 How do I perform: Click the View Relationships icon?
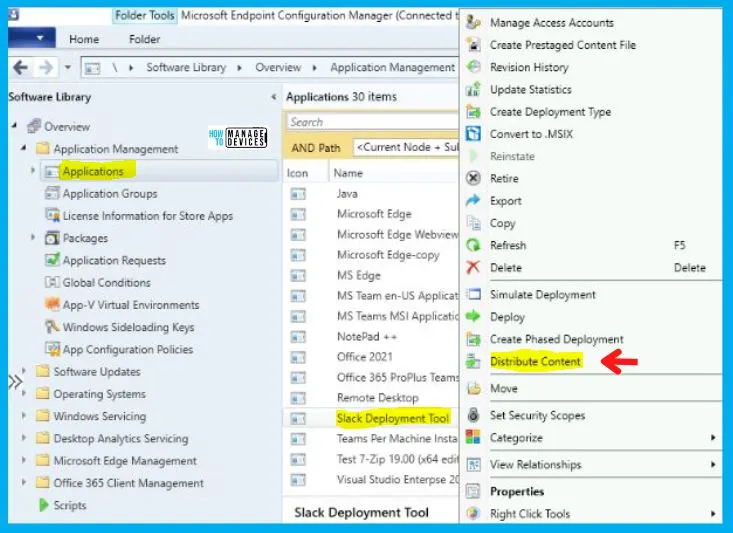pyautogui.click(x=473, y=464)
